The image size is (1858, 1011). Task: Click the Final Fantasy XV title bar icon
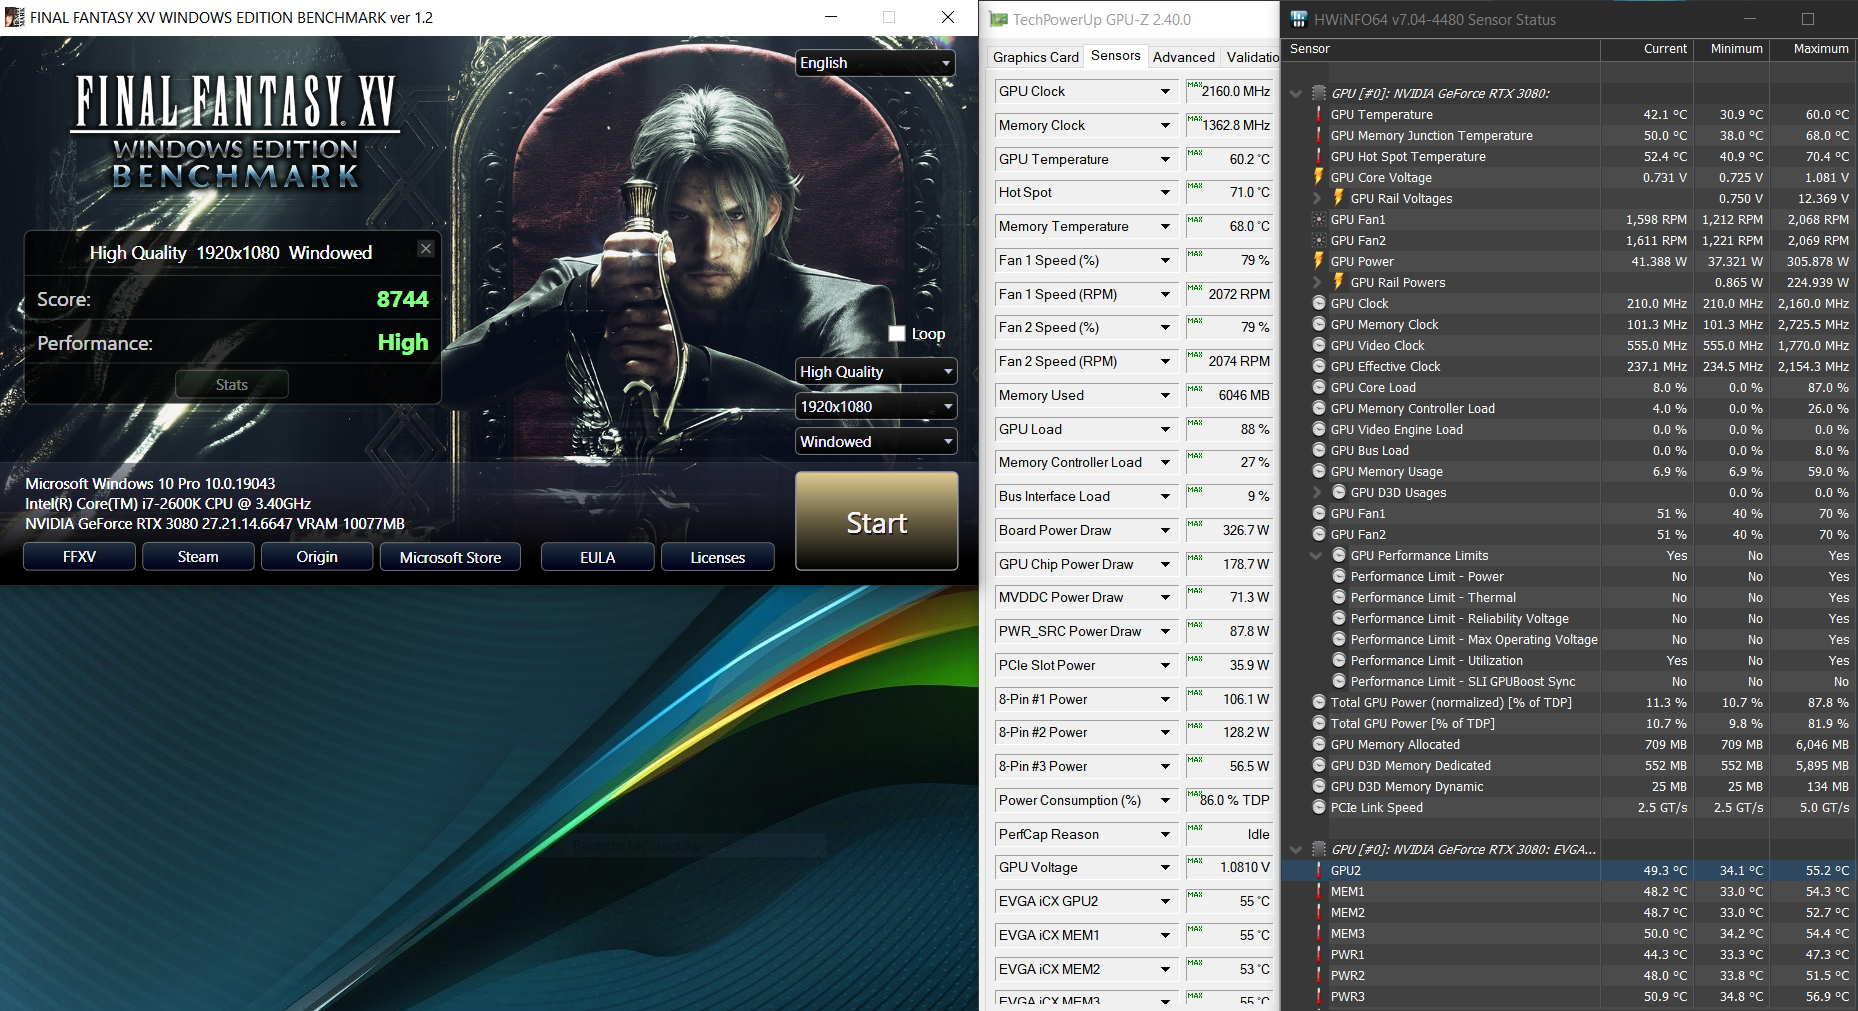[x=14, y=17]
